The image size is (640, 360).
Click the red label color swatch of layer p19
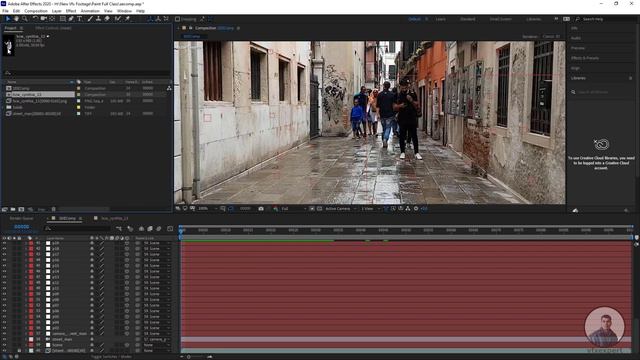click(x=31, y=243)
